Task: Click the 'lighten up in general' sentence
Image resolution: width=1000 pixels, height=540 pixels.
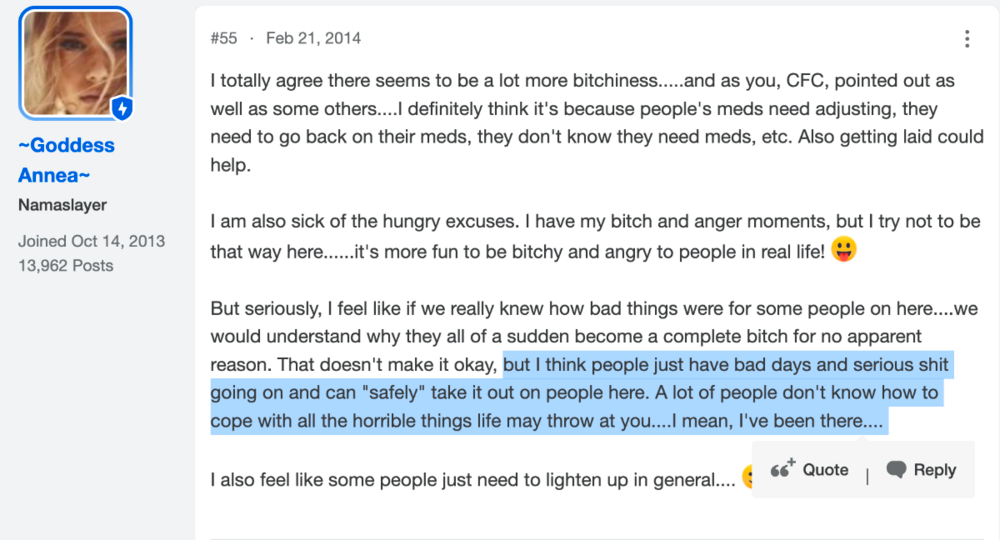Action: pos(473,479)
